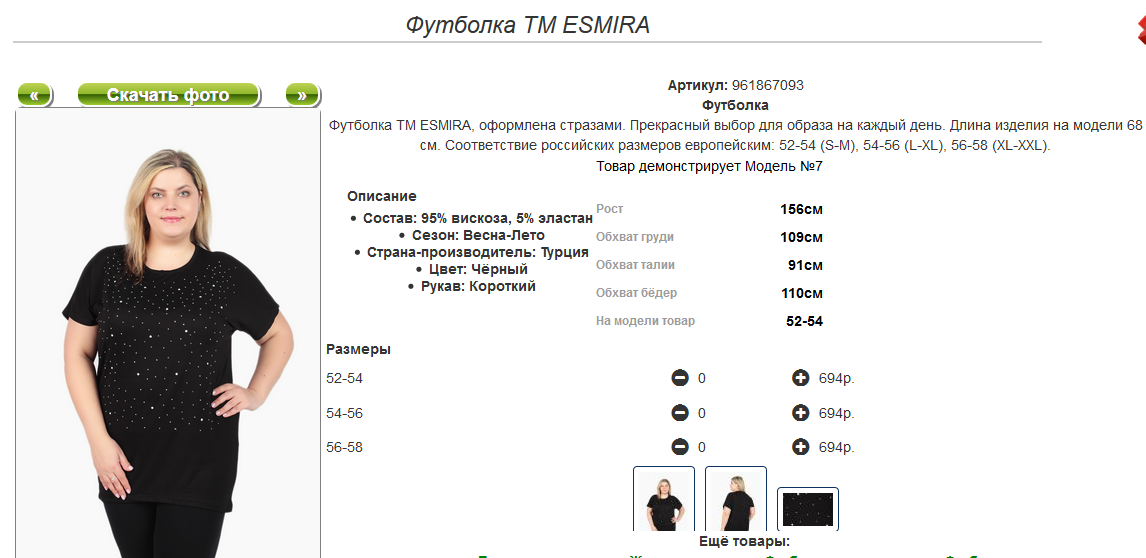Screen dimensions: 1146x558
Task: Click the 694р. price for 56-58
Action: pyautogui.click(x=836, y=447)
